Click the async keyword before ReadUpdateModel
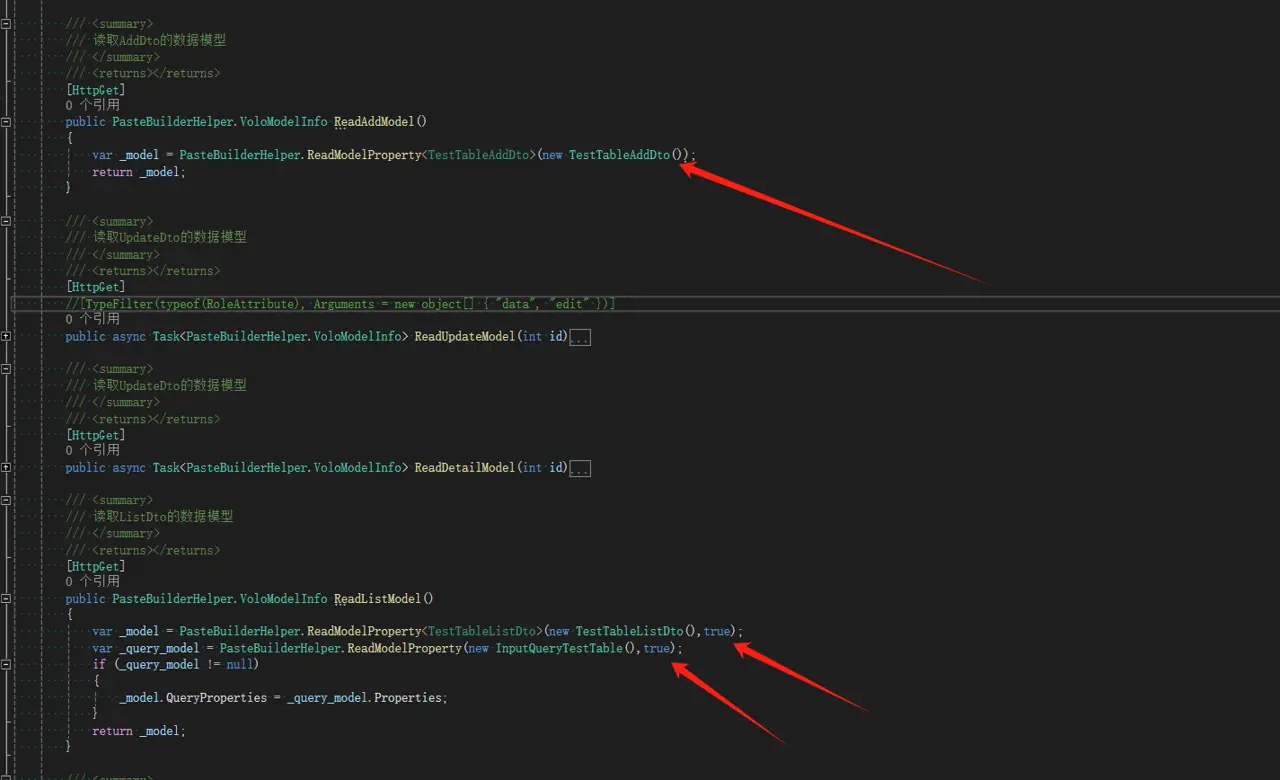 [x=129, y=337]
